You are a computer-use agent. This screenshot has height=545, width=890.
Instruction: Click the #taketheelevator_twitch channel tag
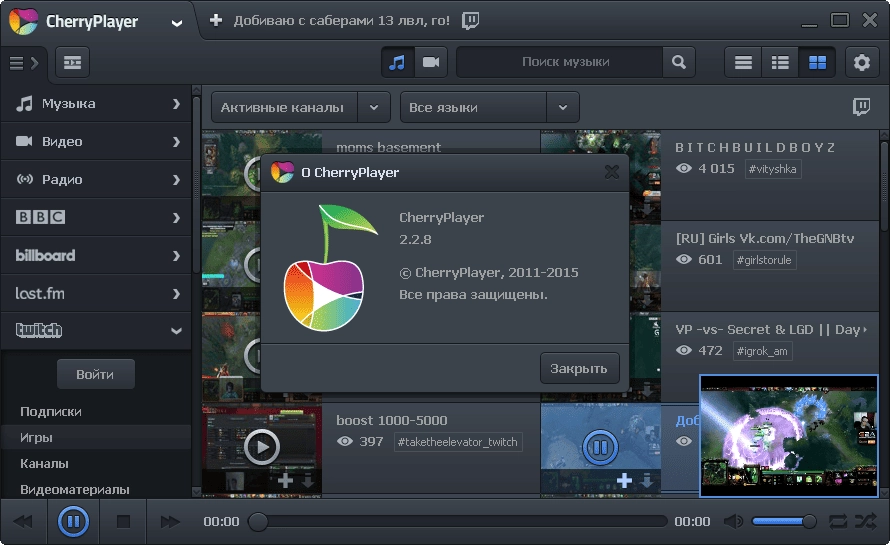pos(457,442)
